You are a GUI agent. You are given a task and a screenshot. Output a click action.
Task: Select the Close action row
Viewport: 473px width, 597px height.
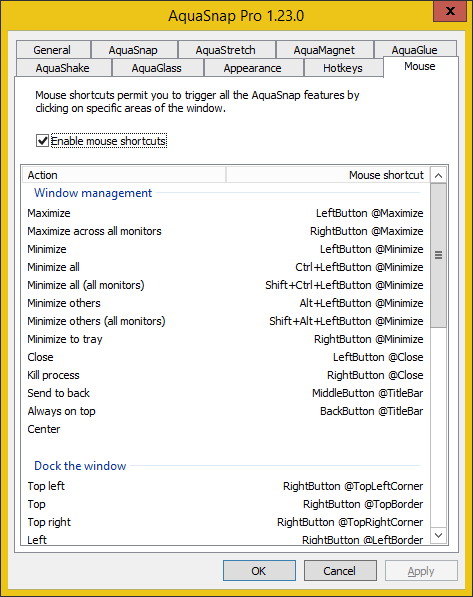point(225,357)
